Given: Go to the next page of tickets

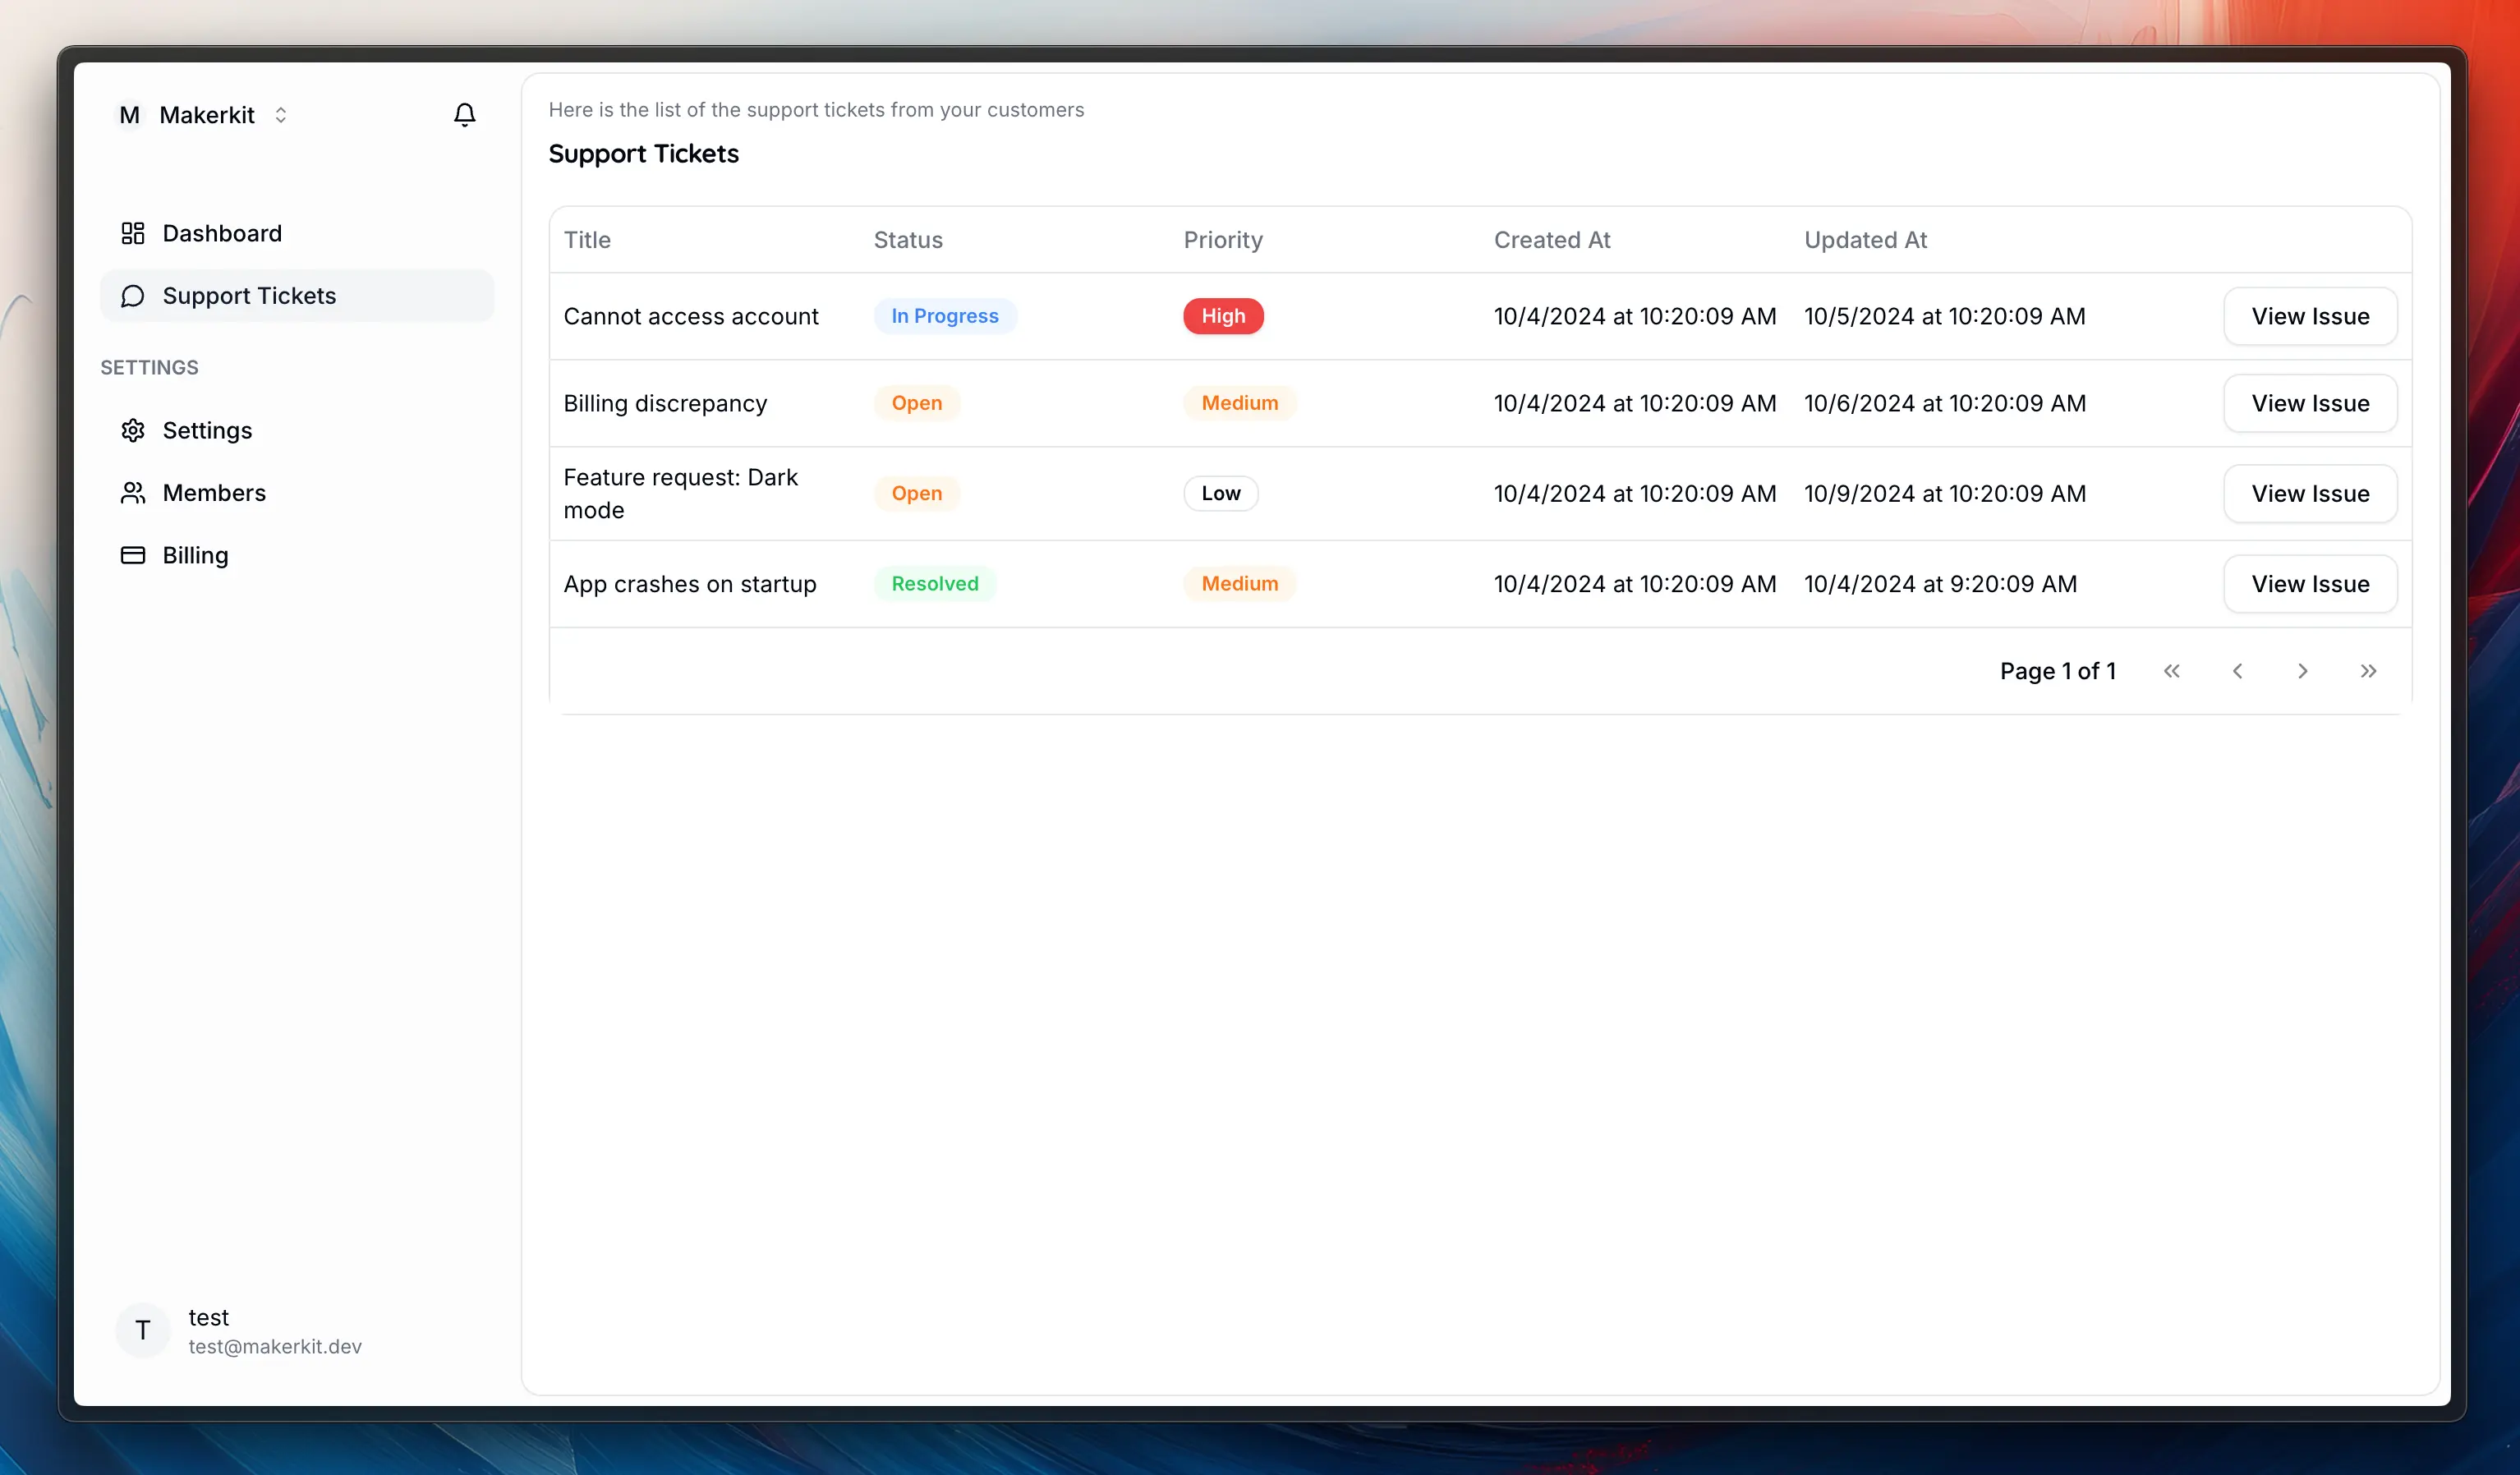Looking at the screenshot, I should (x=2302, y=671).
